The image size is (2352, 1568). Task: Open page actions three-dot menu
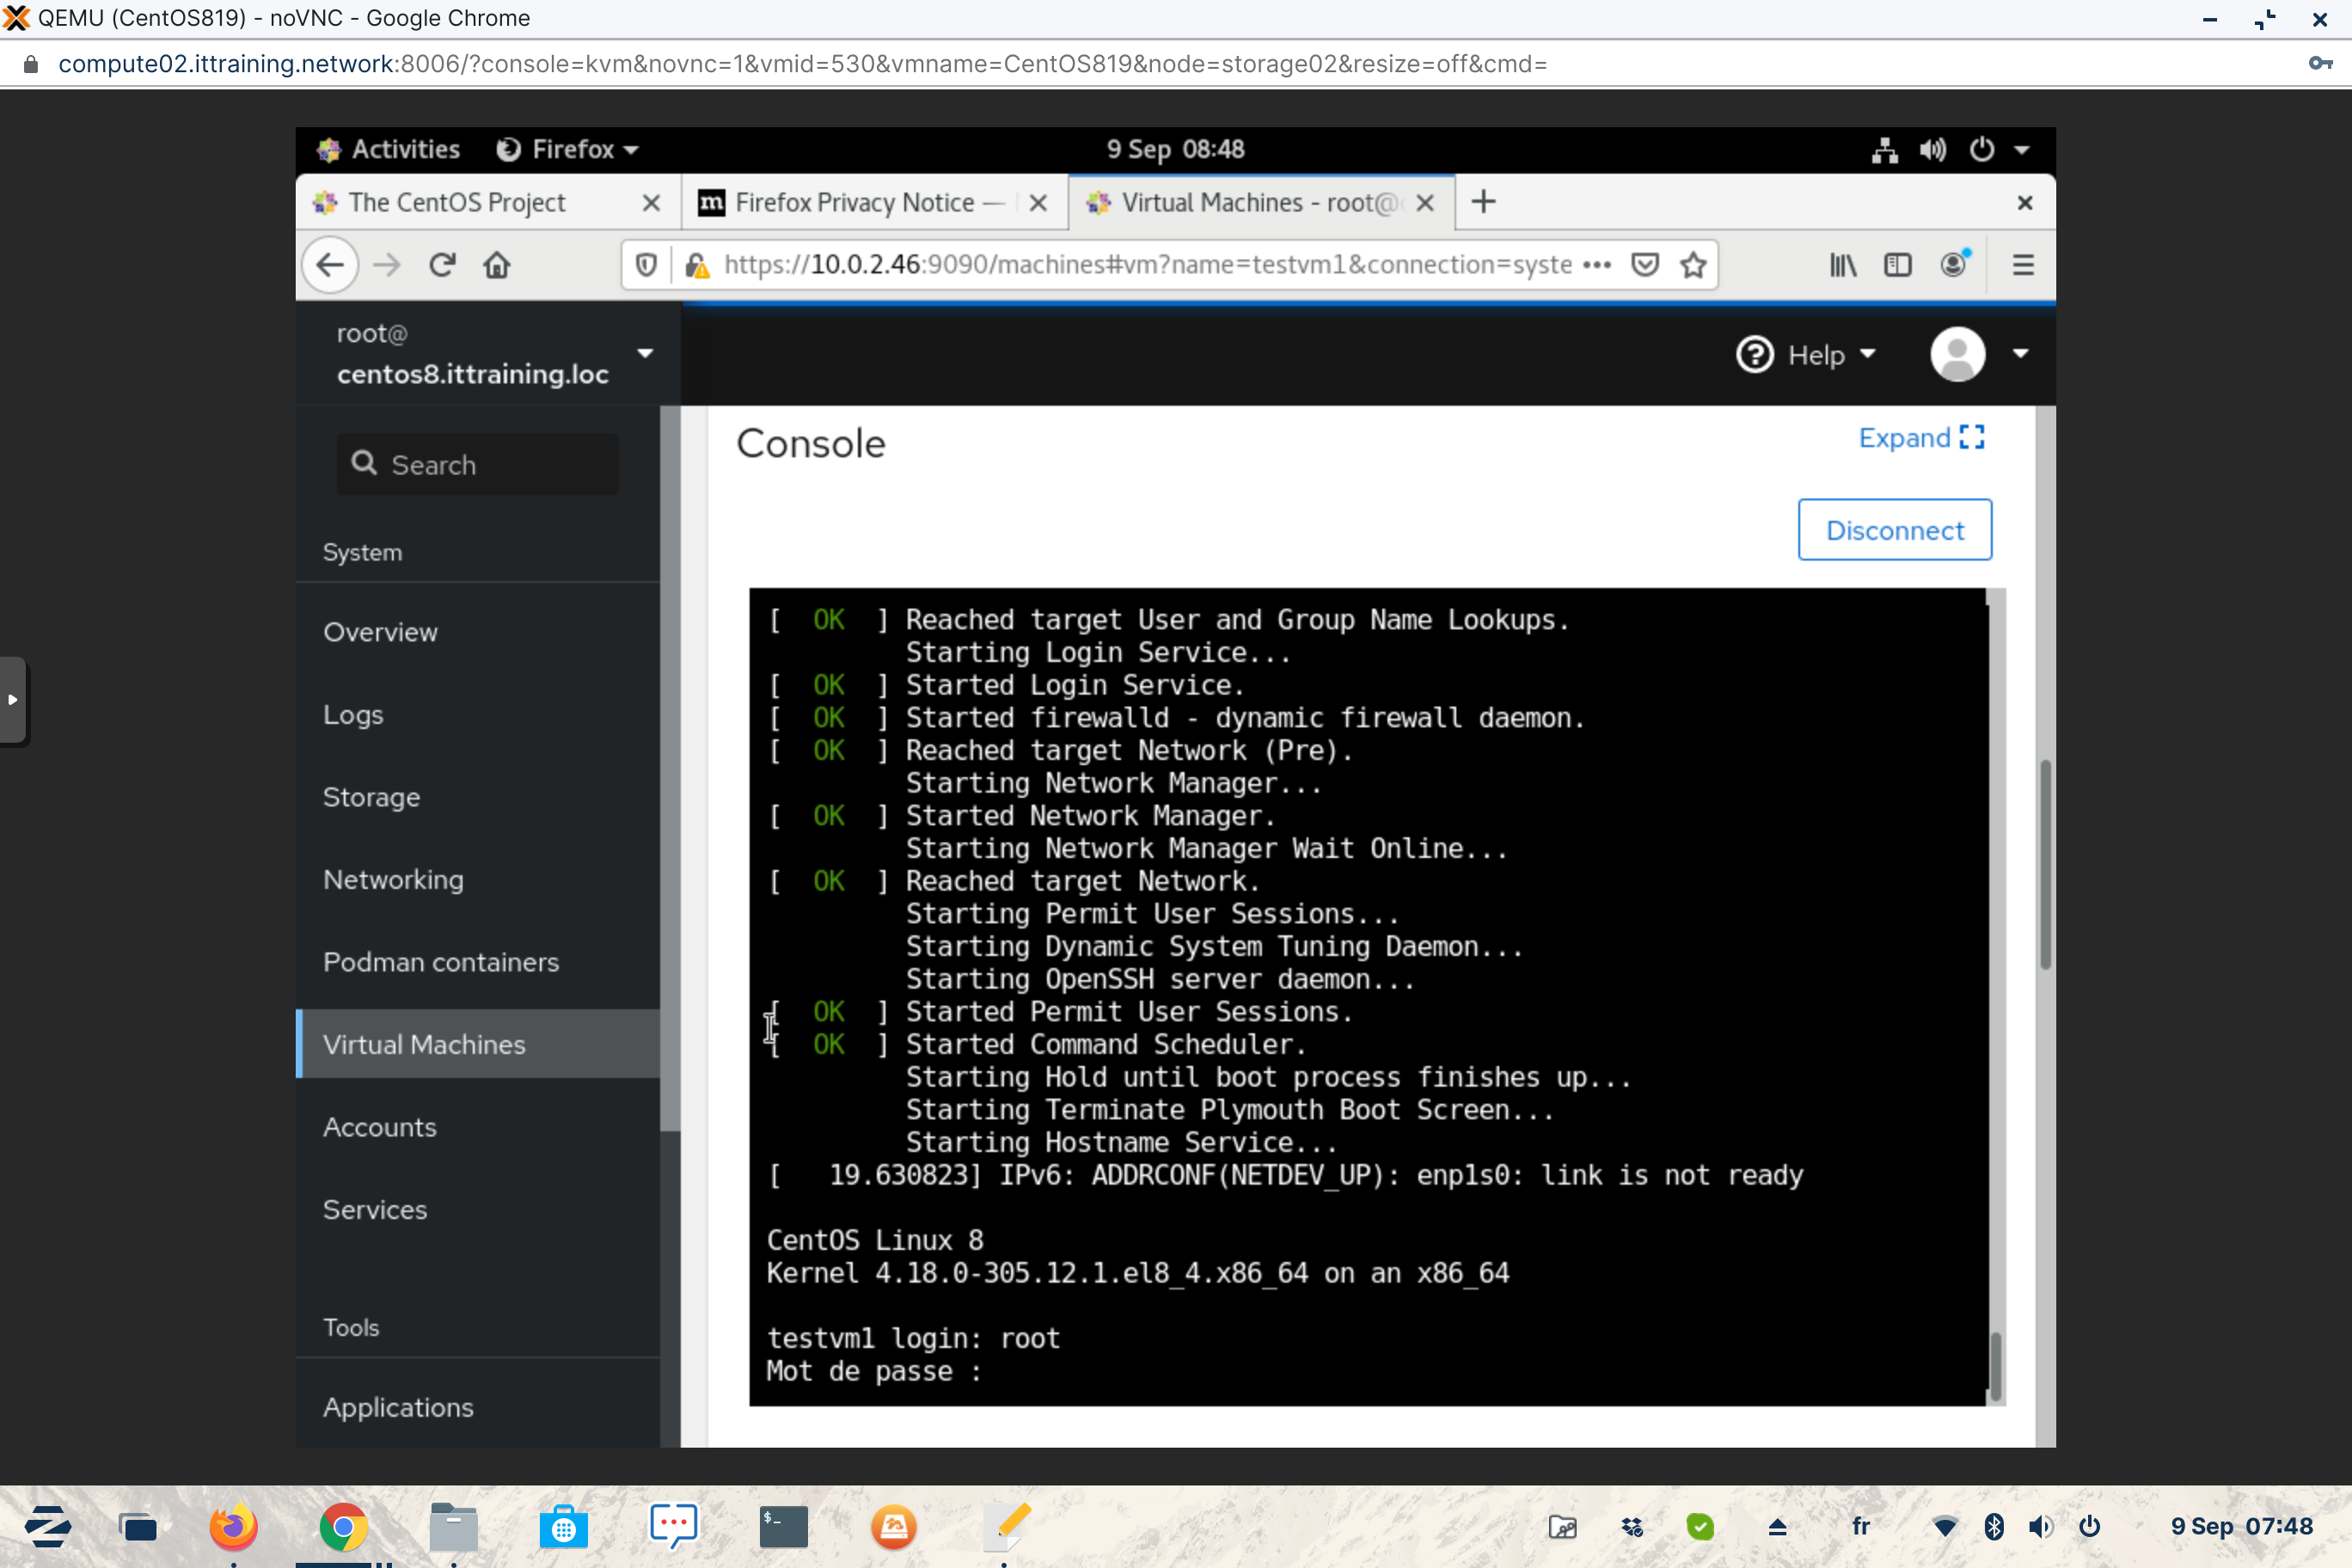pos(1597,265)
